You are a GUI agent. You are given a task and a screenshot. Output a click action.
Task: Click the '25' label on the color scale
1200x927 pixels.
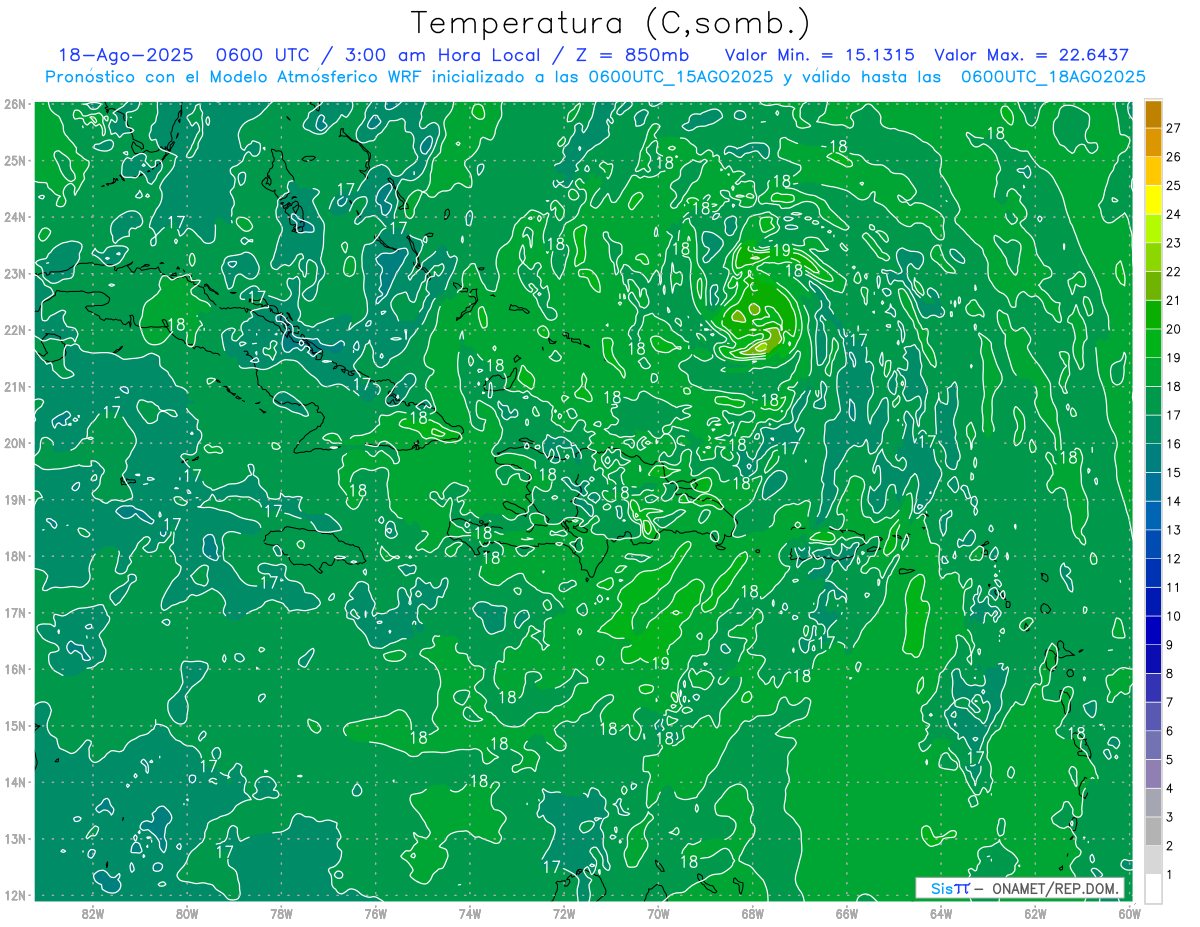pyautogui.click(x=1173, y=186)
